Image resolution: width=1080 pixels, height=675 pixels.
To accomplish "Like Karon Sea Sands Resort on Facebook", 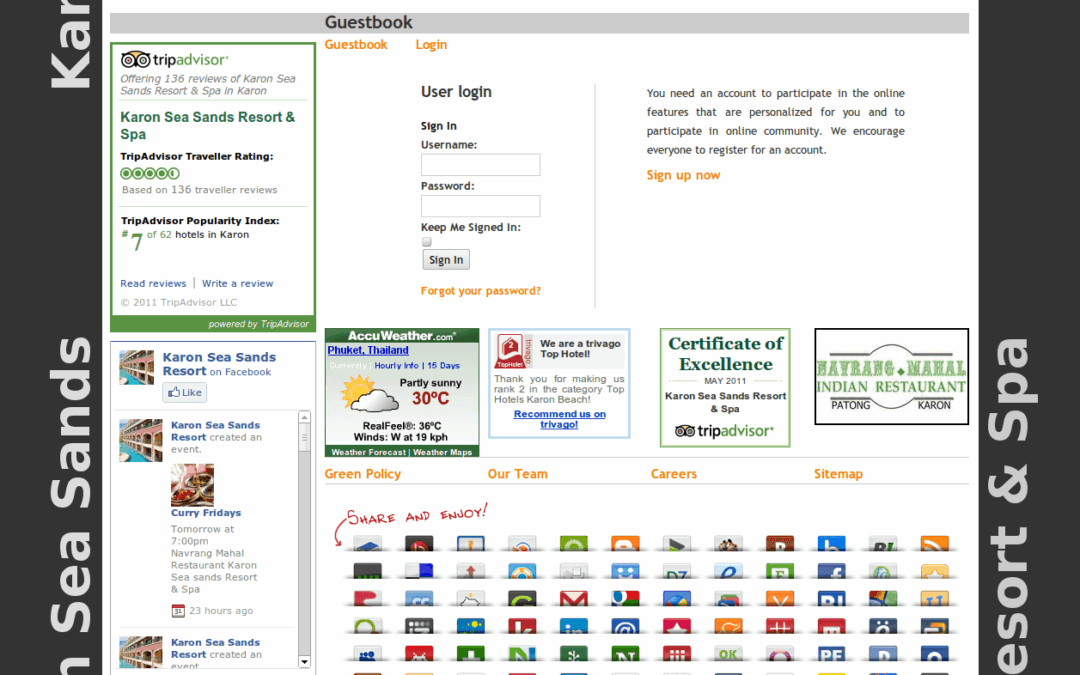I will [185, 393].
